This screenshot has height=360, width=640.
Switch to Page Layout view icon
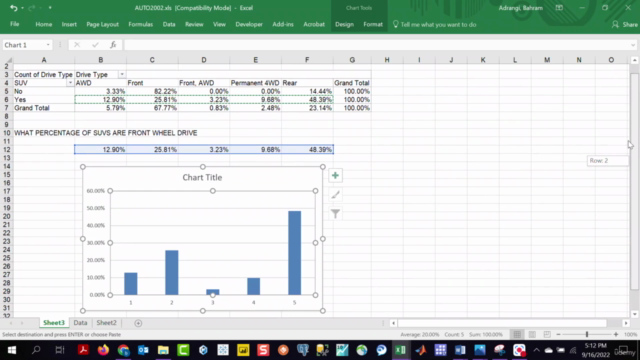click(532, 335)
